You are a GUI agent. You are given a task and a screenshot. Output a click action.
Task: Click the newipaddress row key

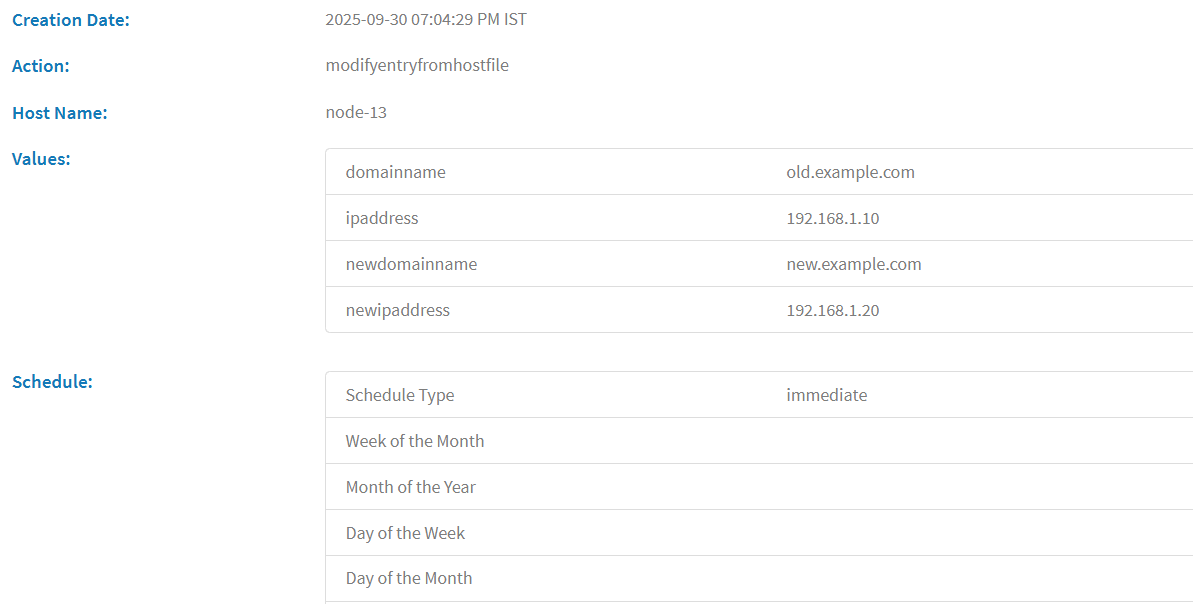tap(398, 310)
